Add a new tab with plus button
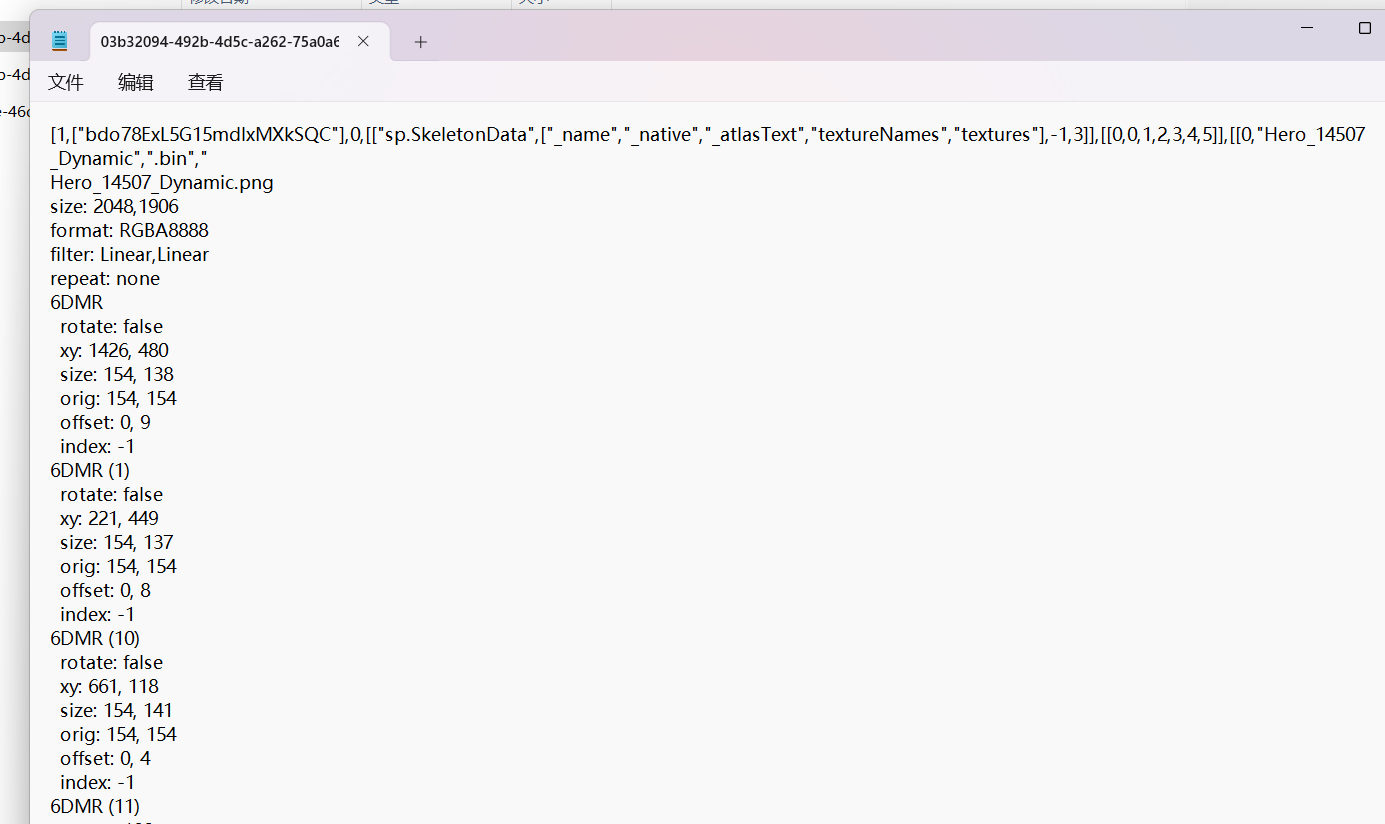1385x824 pixels. (421, 42)
